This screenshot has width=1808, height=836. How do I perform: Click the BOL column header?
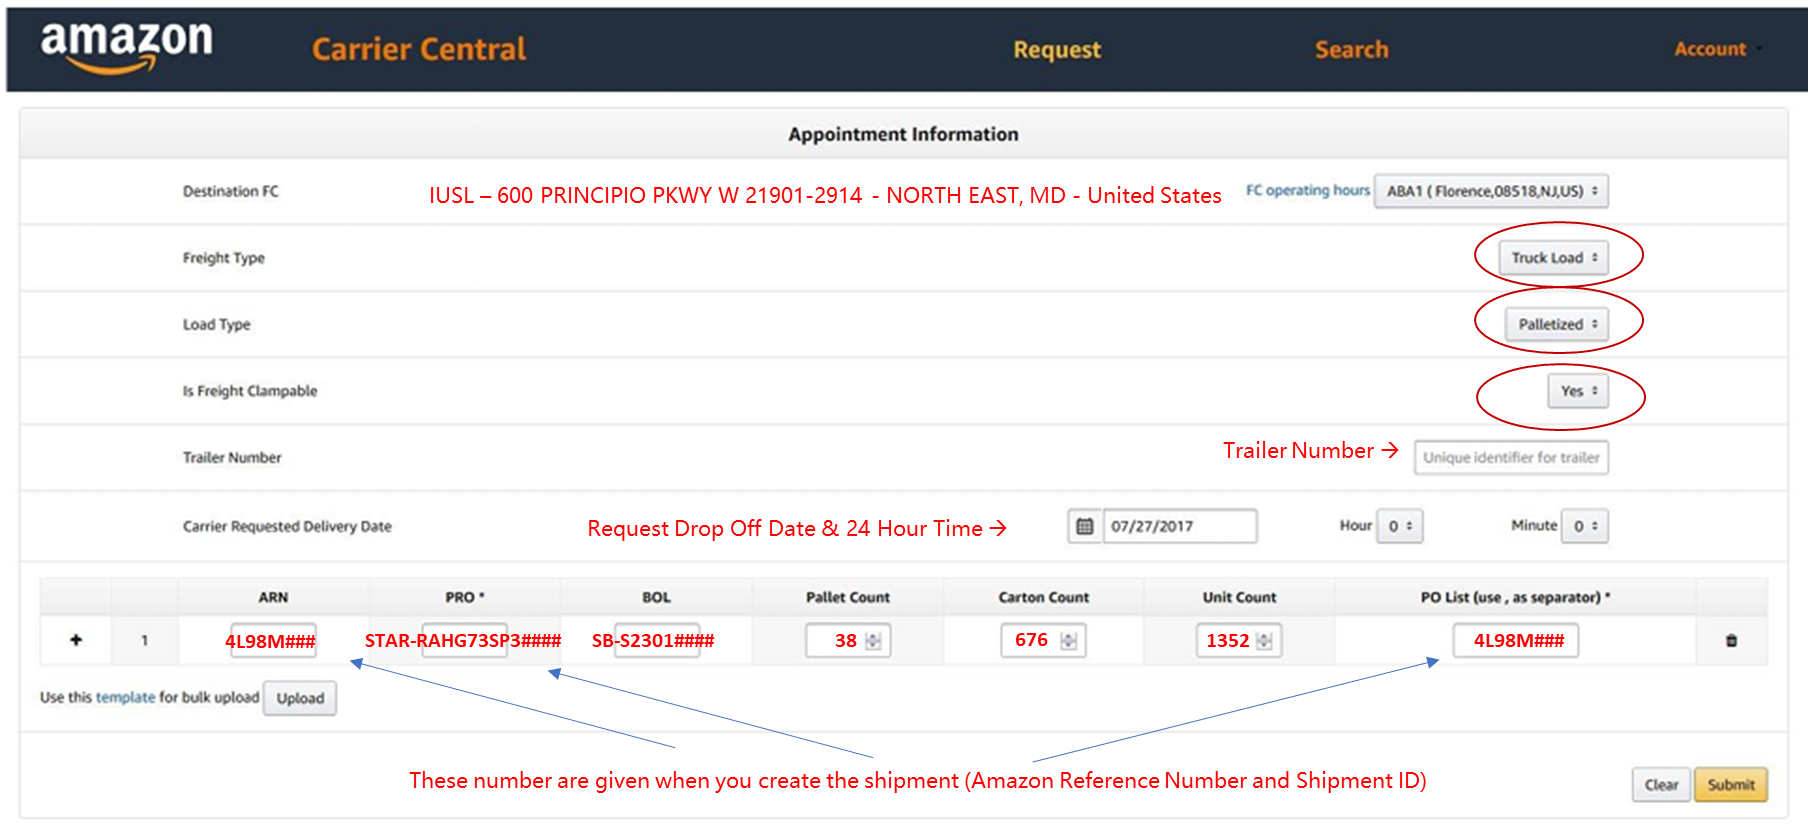tap(657, 597)
